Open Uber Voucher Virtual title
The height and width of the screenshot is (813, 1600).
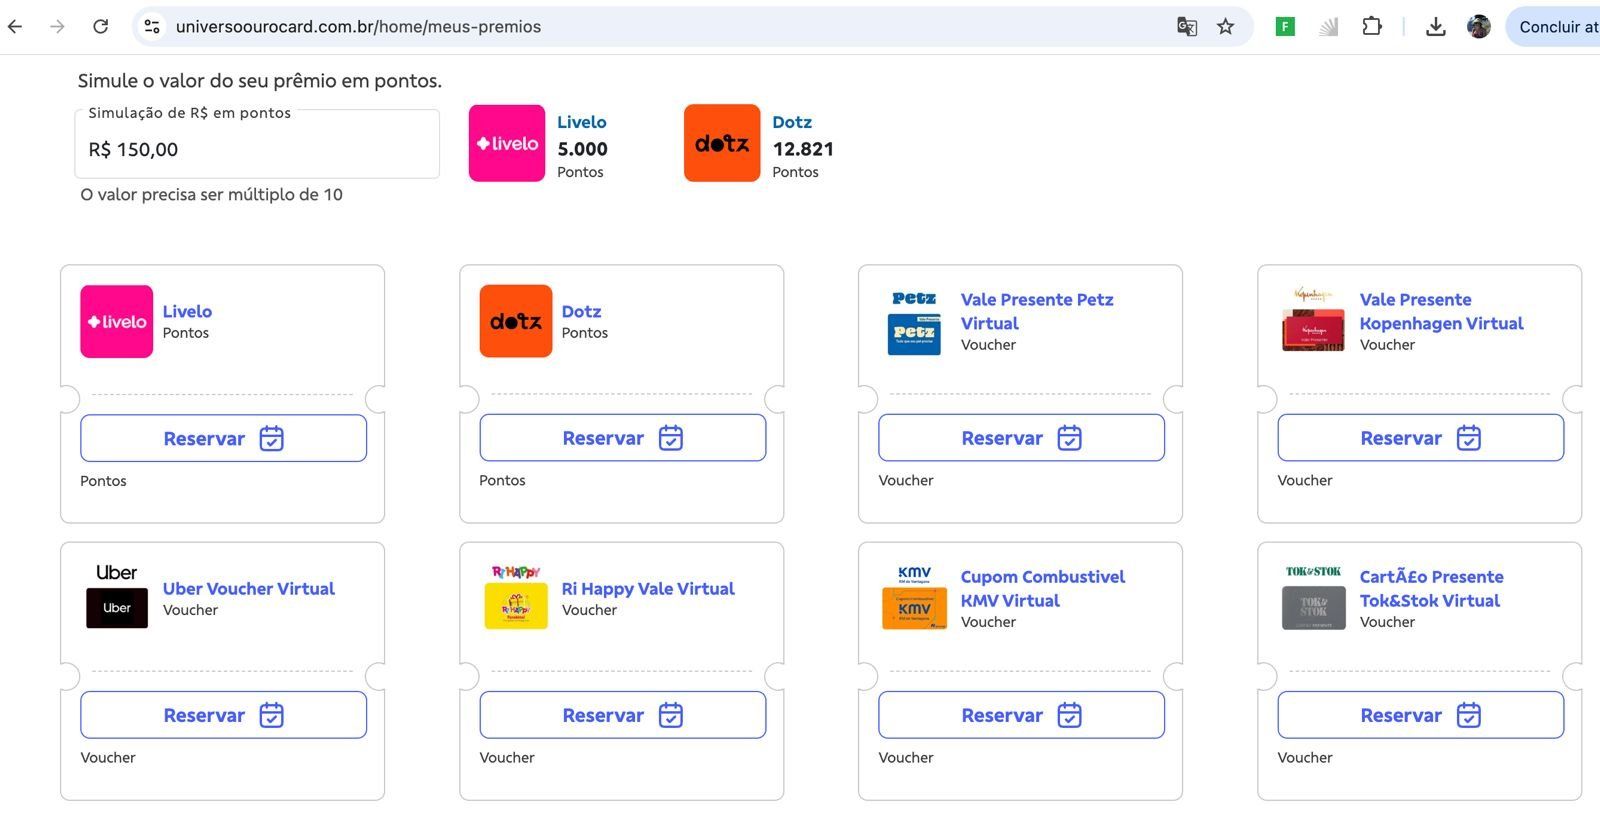tap(249, 588)
